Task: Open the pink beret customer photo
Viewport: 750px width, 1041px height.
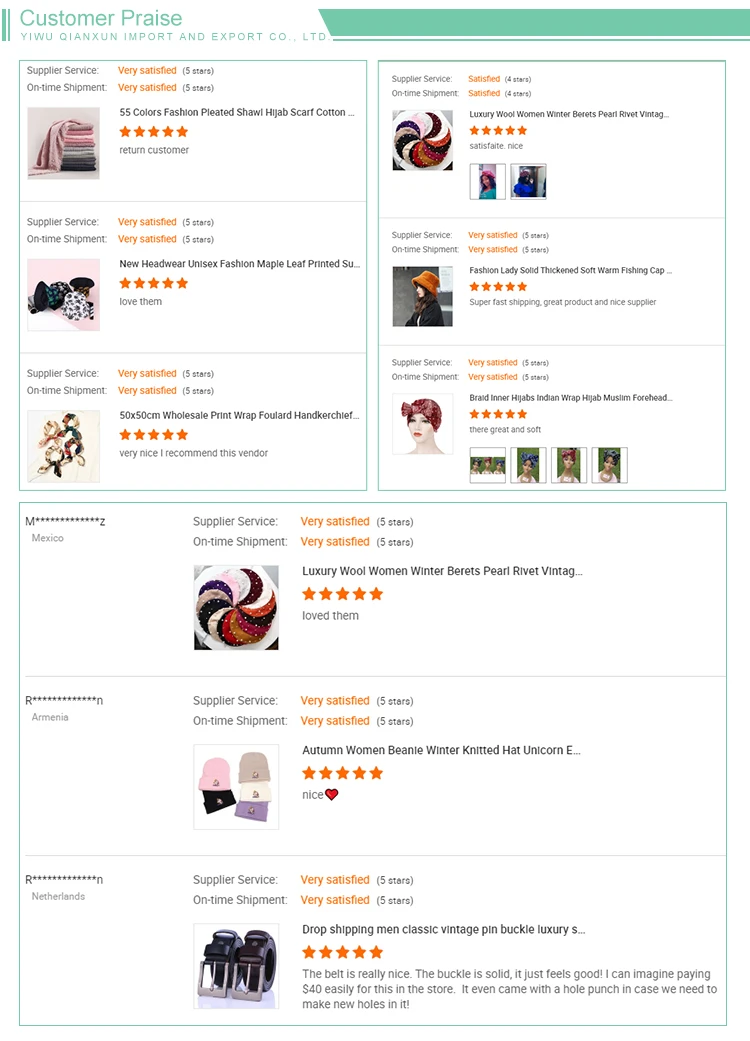Action: pos(488,181)
